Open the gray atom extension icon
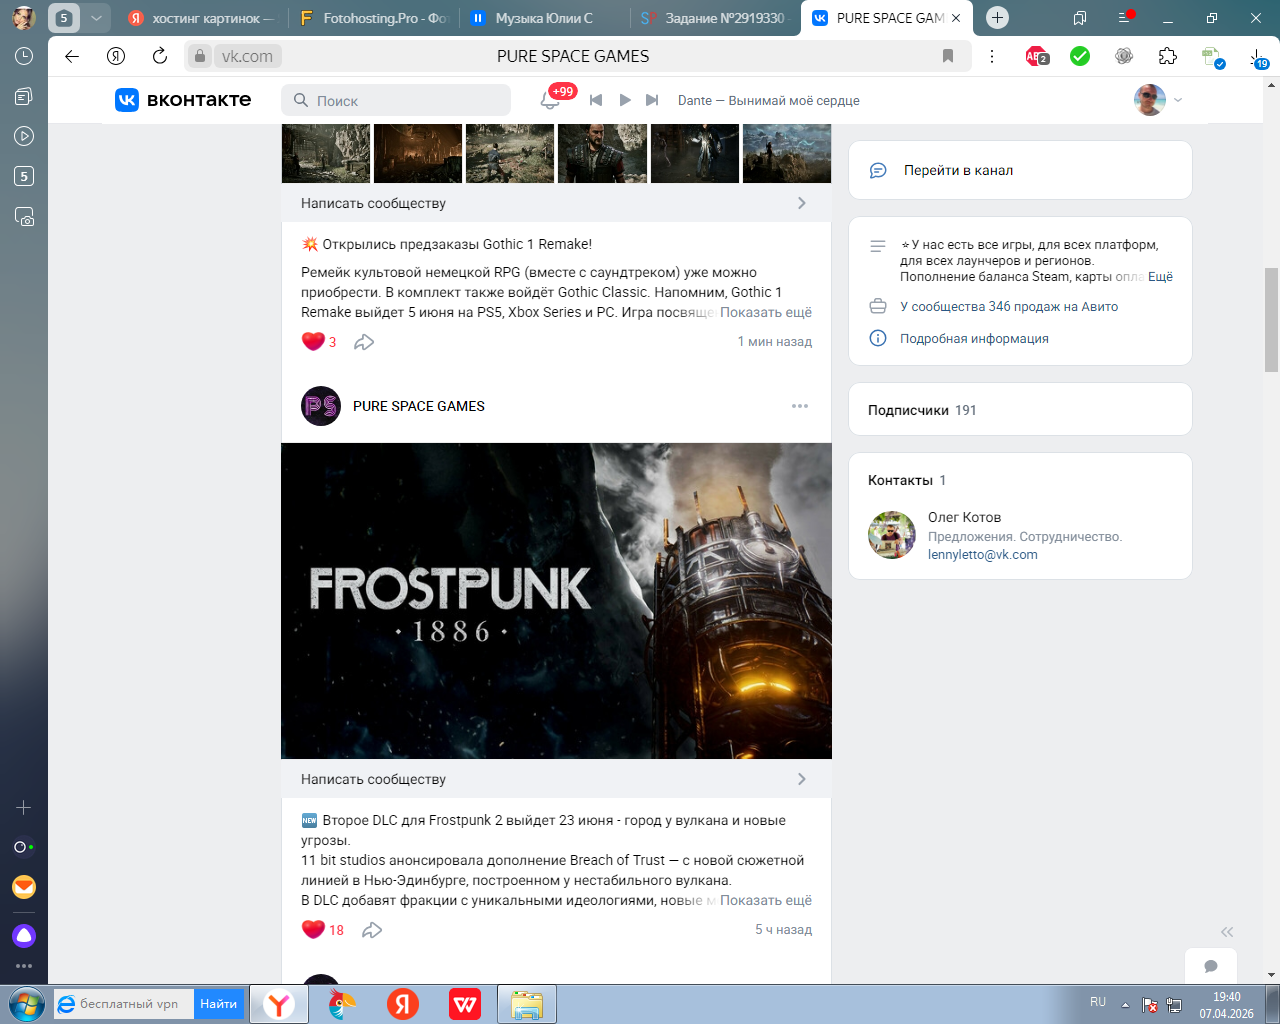1280x1024 pixels. pos(1124,56)
